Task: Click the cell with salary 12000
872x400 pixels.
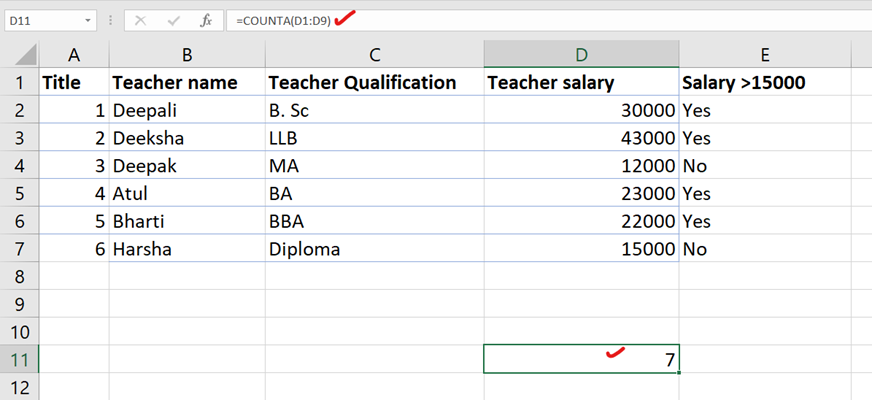Action: (x=581, y=166)
